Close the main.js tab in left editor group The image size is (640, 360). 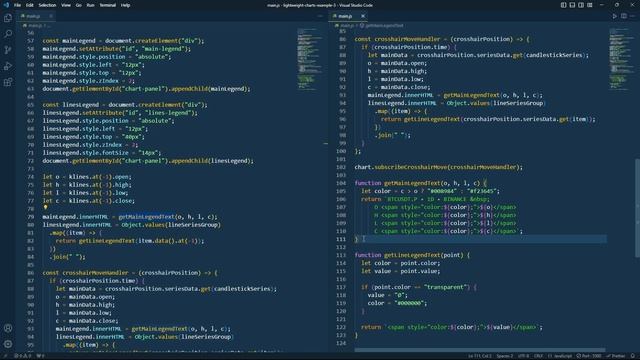[x=51, y=16]
